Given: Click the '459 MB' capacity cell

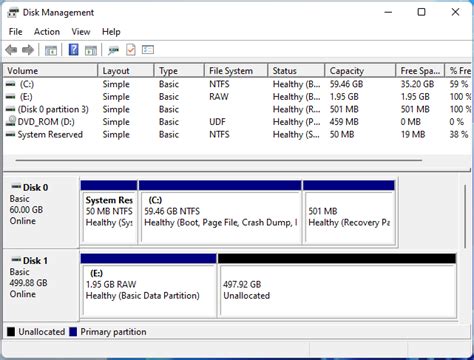Looking at the screenshot, I should tap(344, 122).
